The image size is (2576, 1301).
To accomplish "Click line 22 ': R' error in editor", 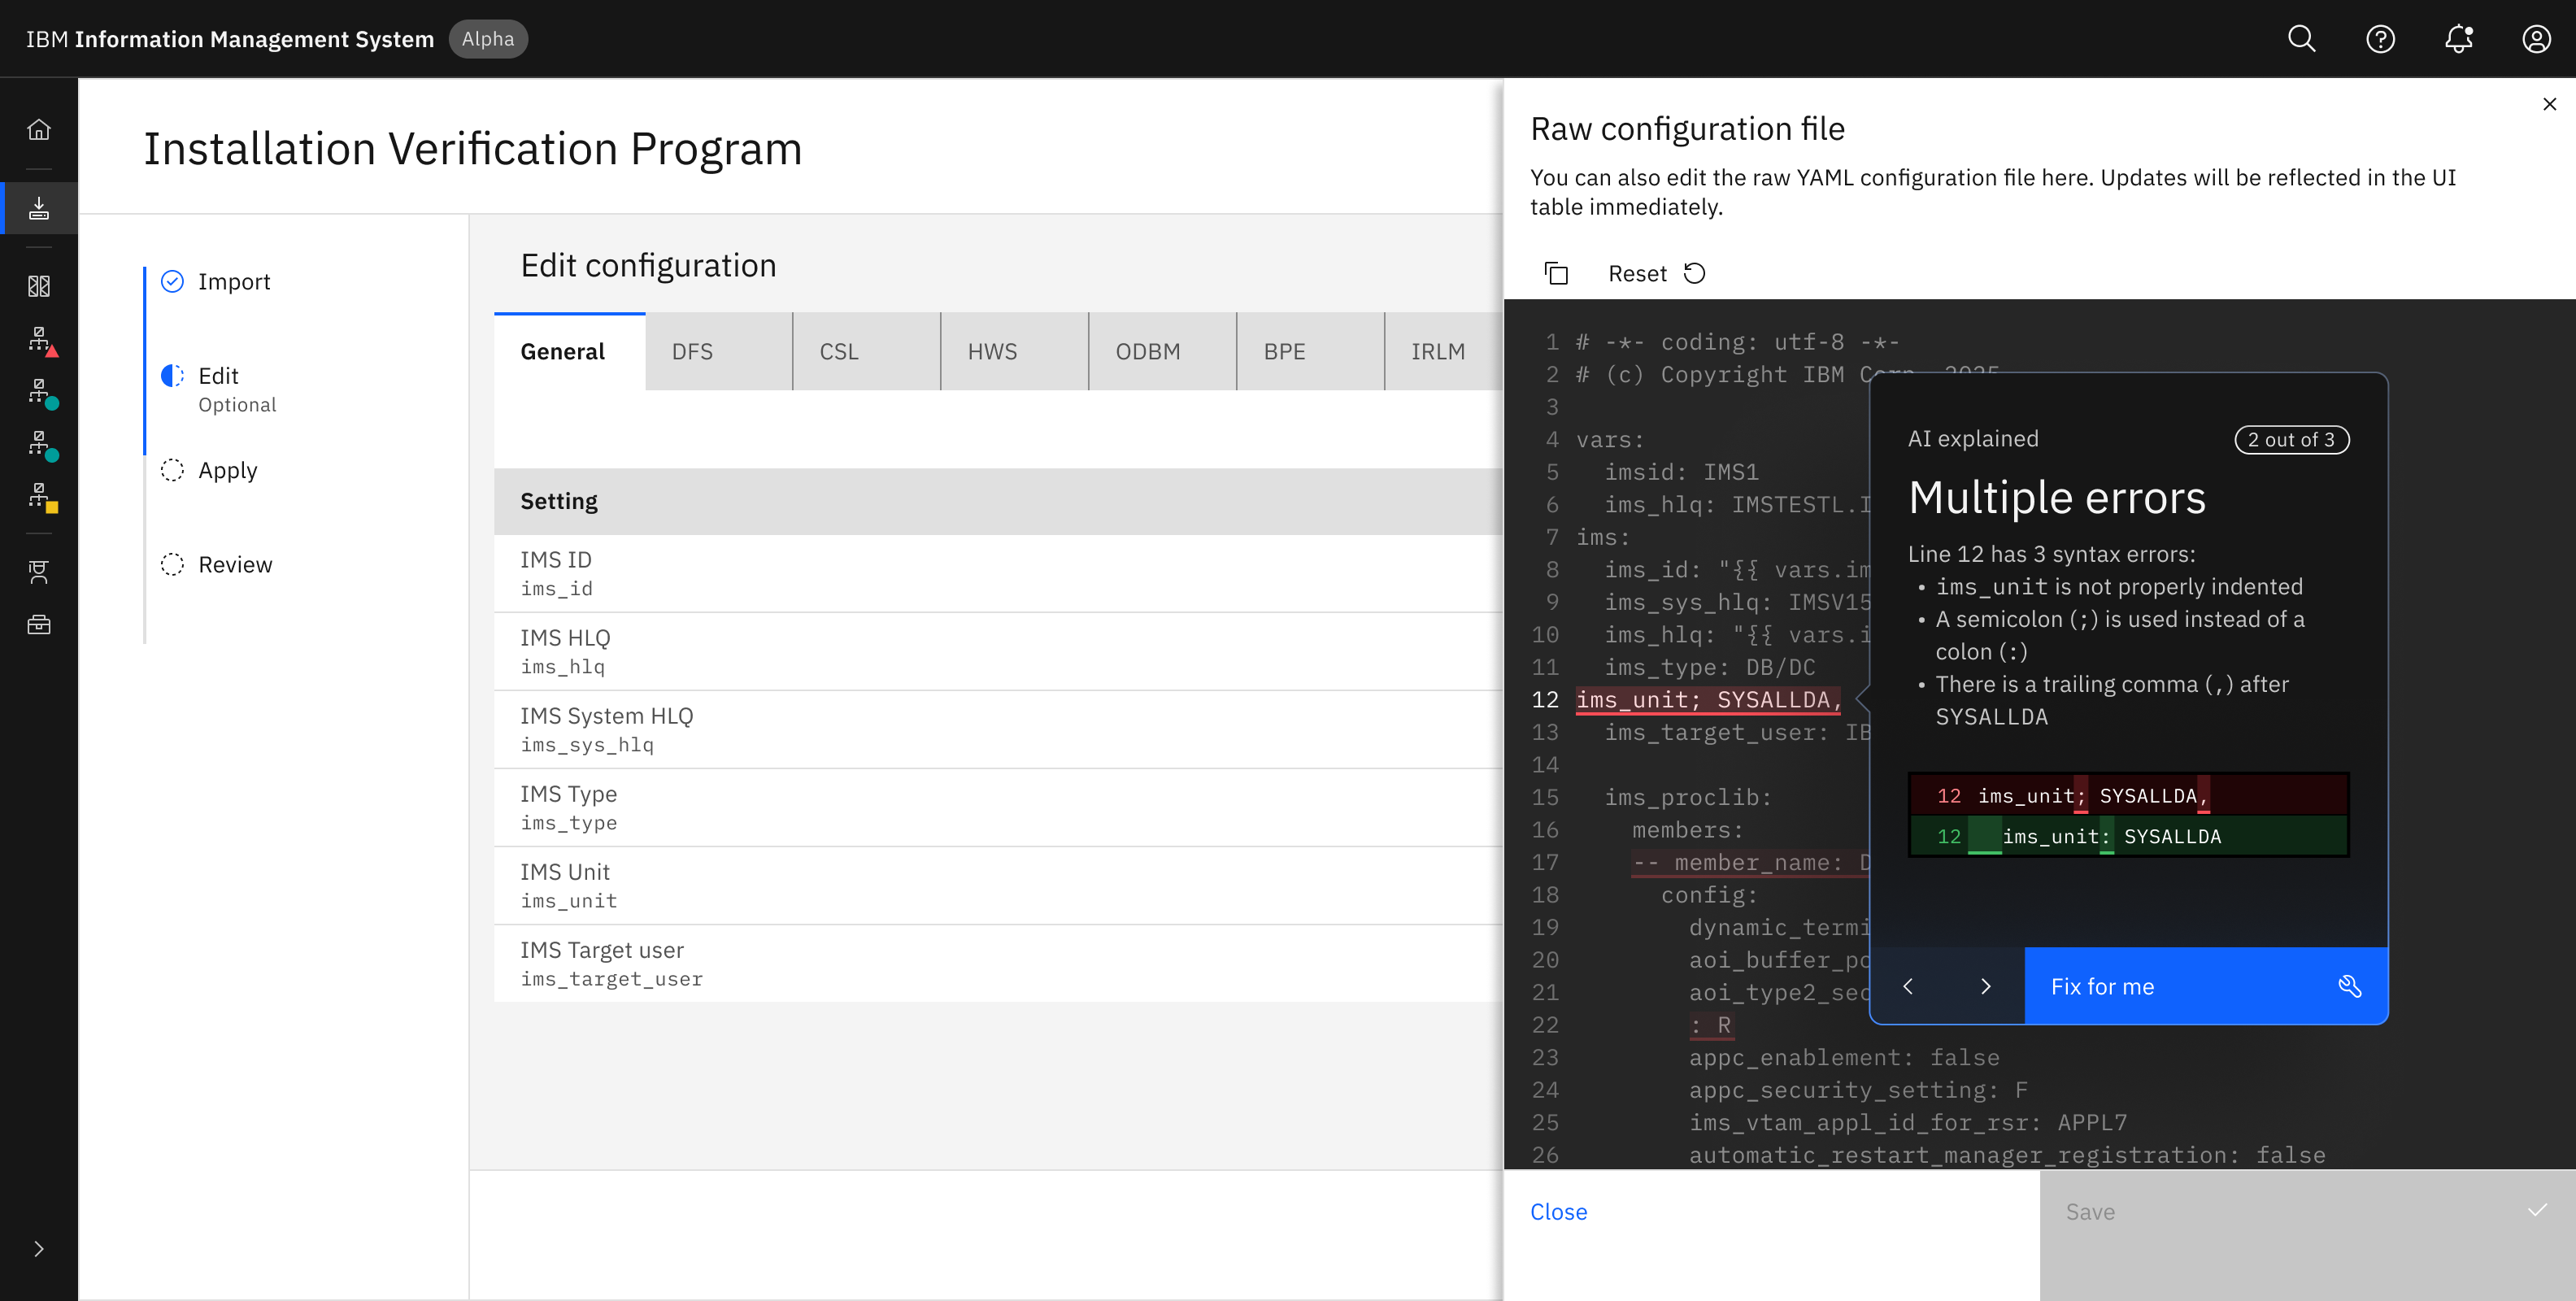I will (x=1711, y=1025).
